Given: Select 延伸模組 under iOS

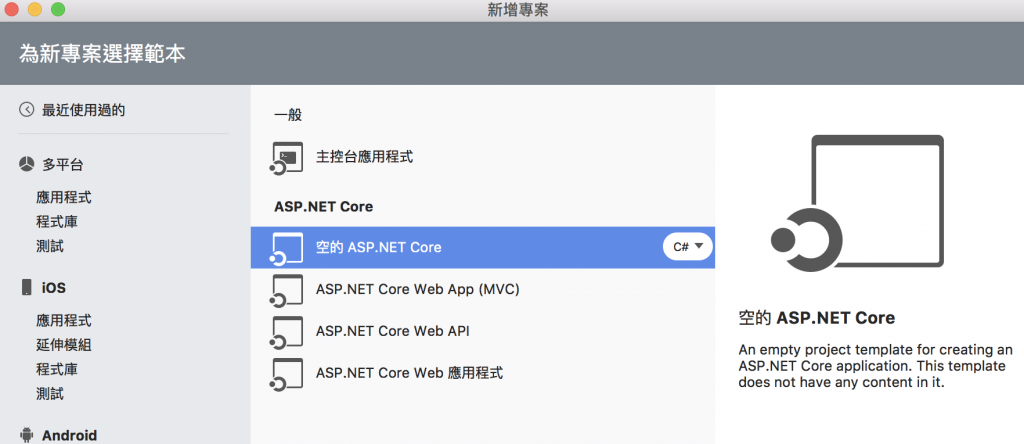Looking at the screenshot, I should [x=64, y=345].
